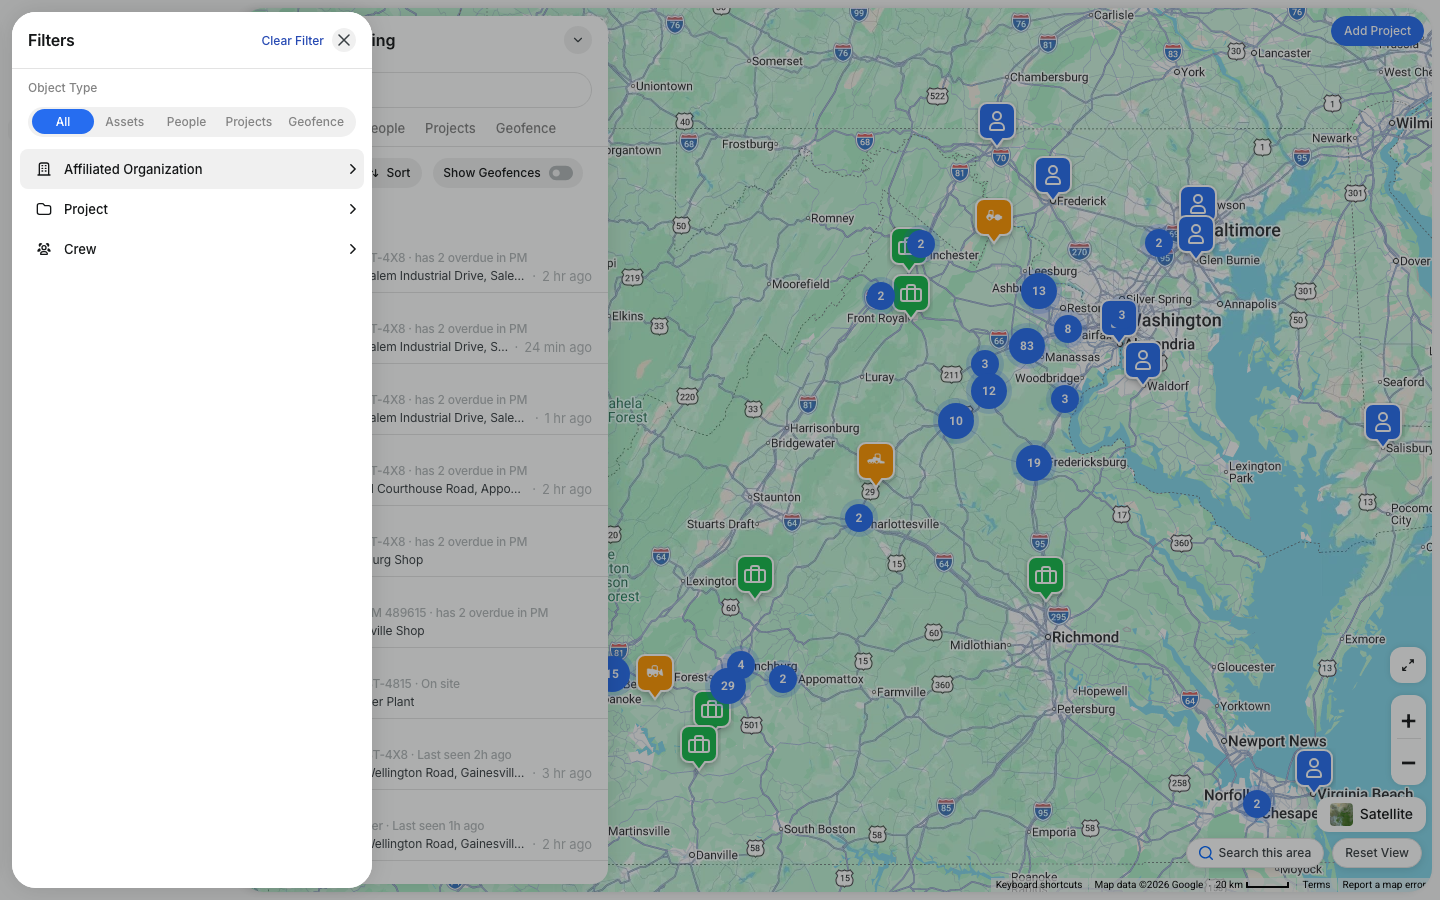
Task: Click the cluster marker labeled 12
Action: click(x=989, y=391)
